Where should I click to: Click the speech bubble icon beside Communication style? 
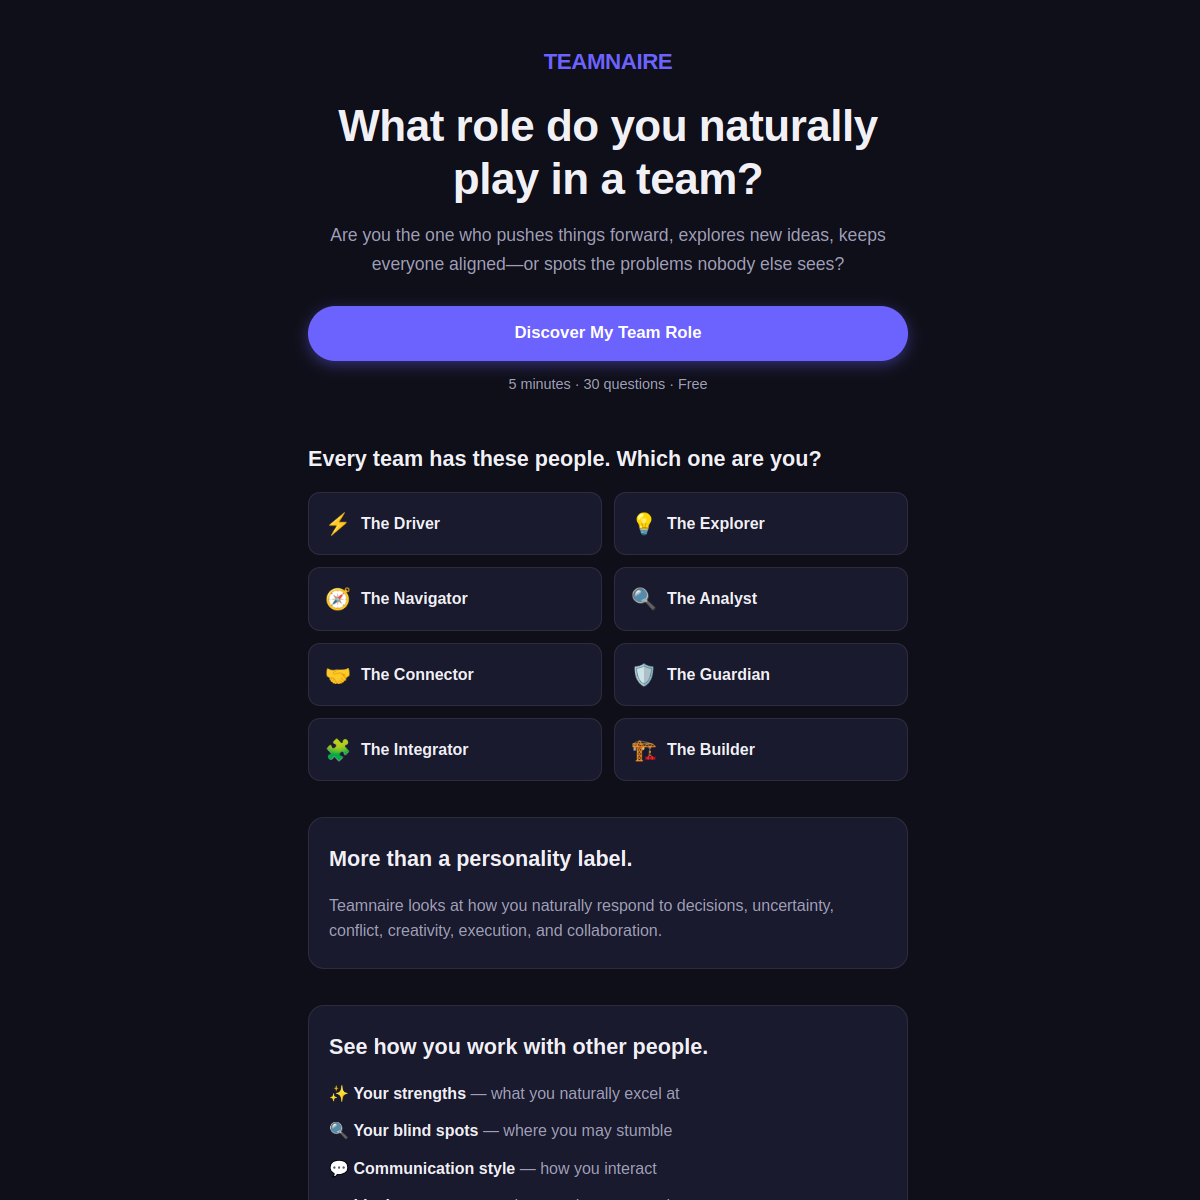click(339, 1169)
